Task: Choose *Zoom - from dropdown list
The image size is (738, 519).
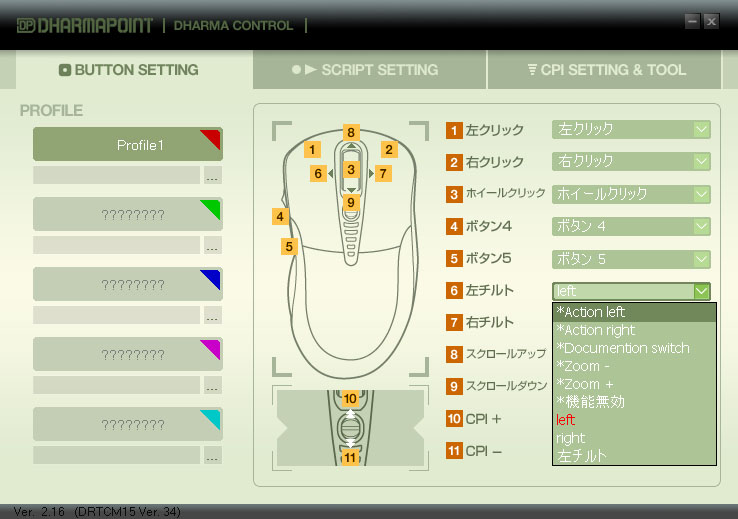Action: [634, 366]
